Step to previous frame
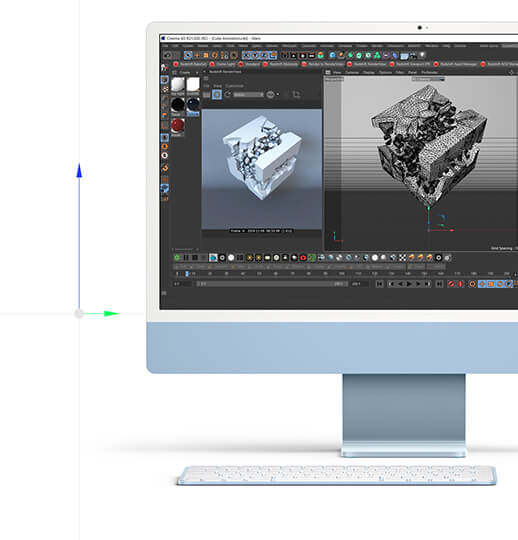This screenshot has height=540, width=518. pyautogui.click(x=400, y=284)
